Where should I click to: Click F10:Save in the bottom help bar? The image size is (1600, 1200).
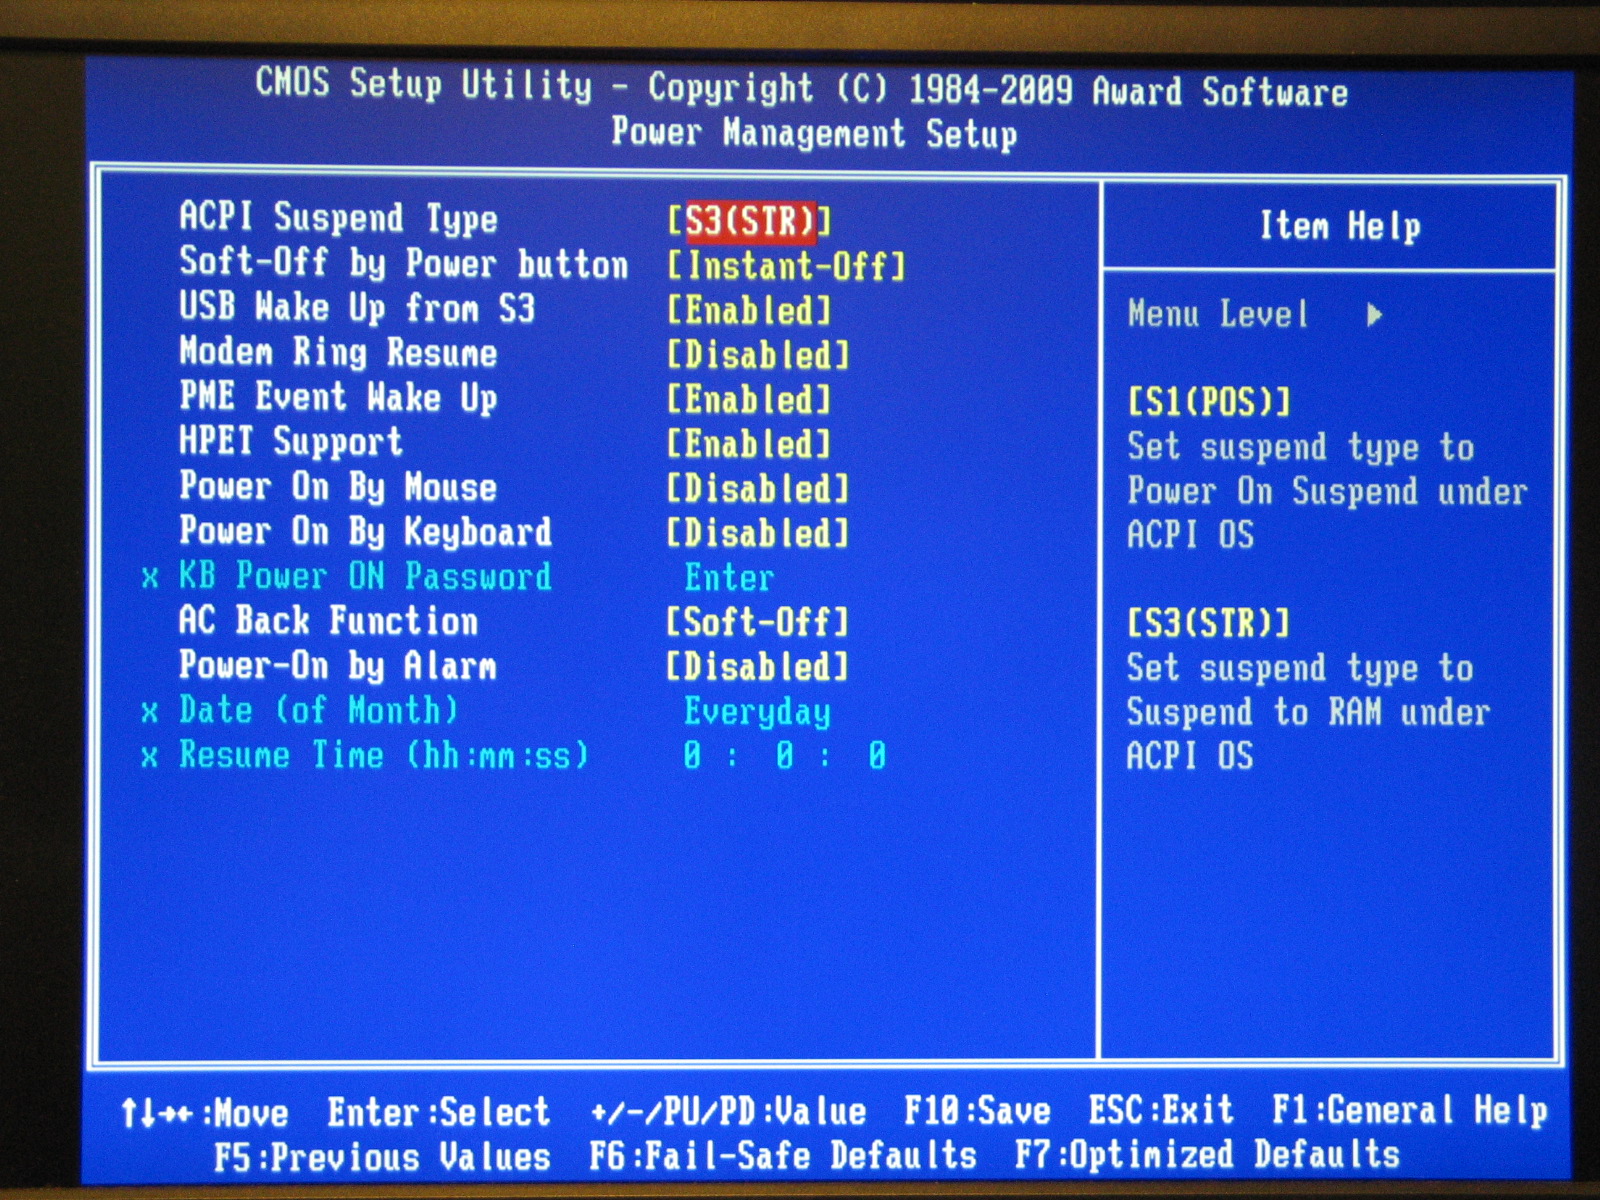coord(977,1111)
